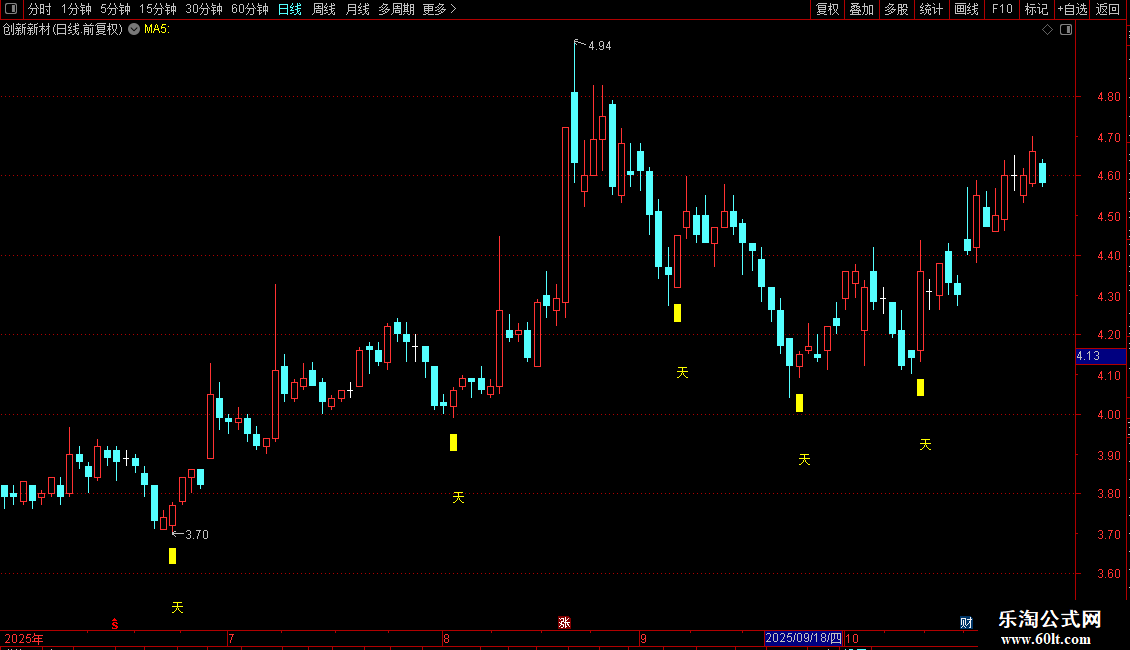Toggle the right sidebar panel icon
This screenshot has height=650, width=1130.
tap(1066, 30)
